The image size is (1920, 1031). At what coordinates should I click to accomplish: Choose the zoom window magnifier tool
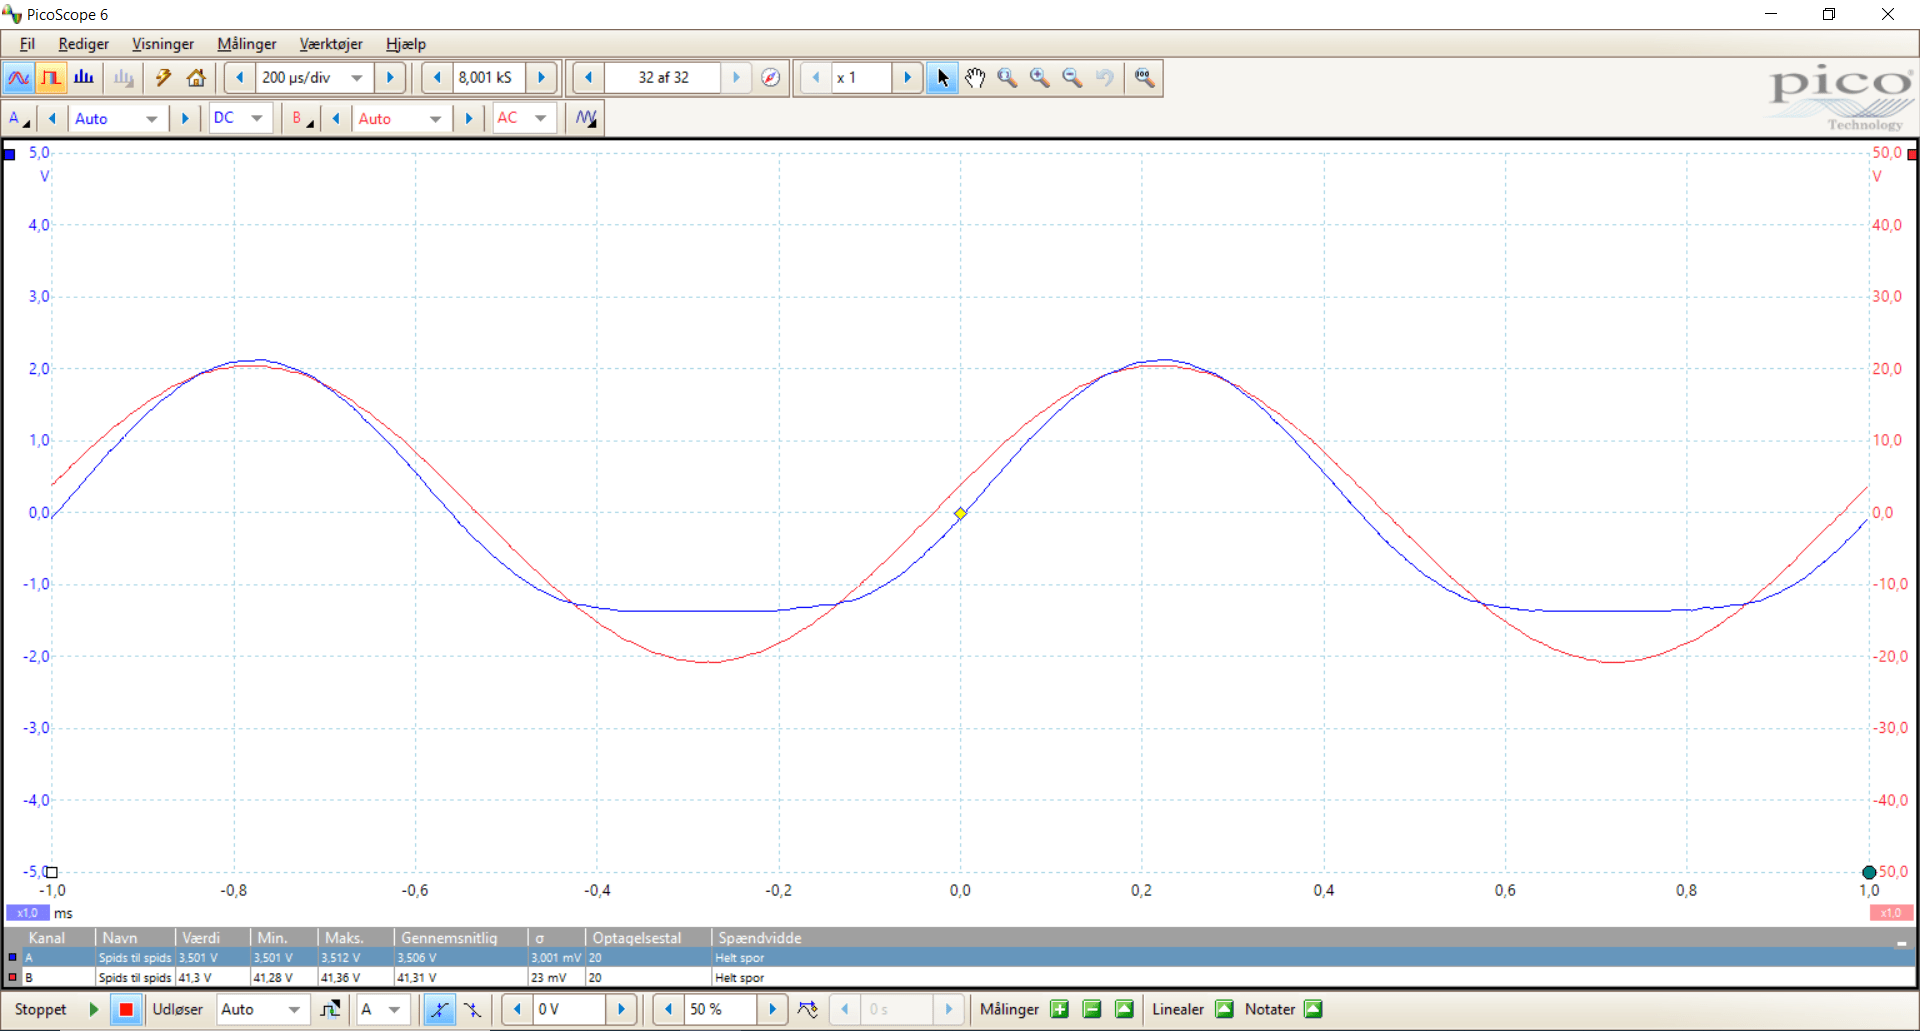[x=1007, y=78]
